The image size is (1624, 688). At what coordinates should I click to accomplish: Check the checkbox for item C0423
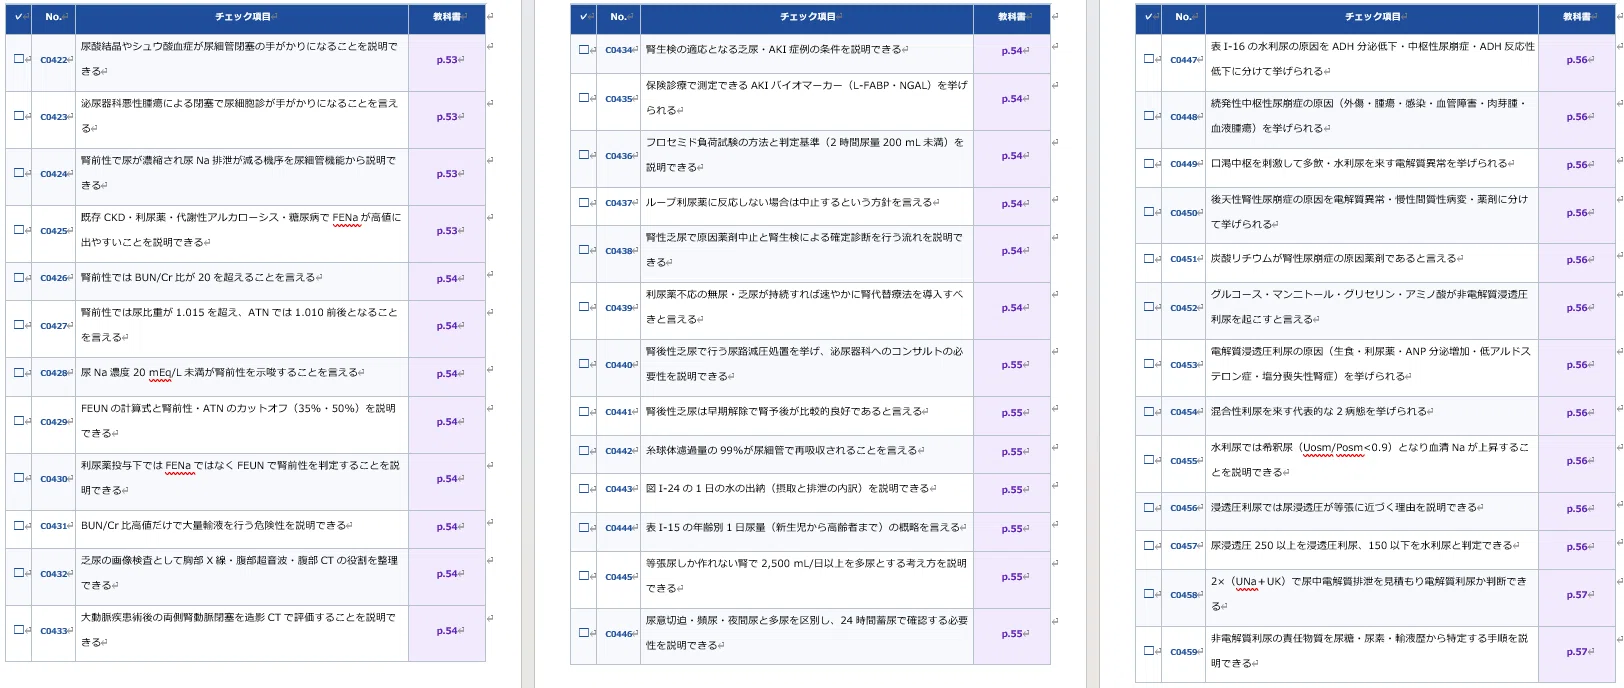(x=18, y=116)
